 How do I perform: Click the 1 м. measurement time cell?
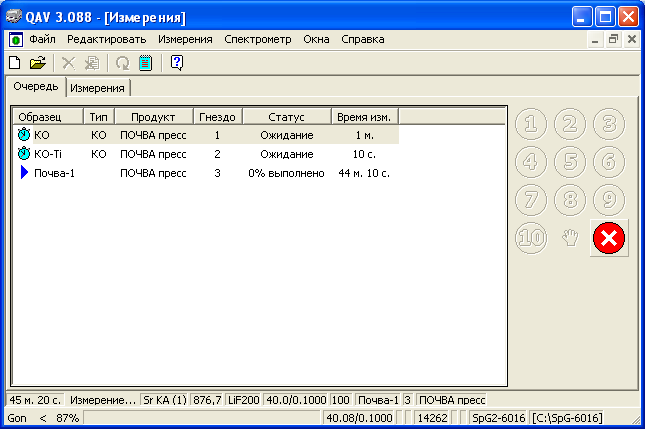click(364, 135)
